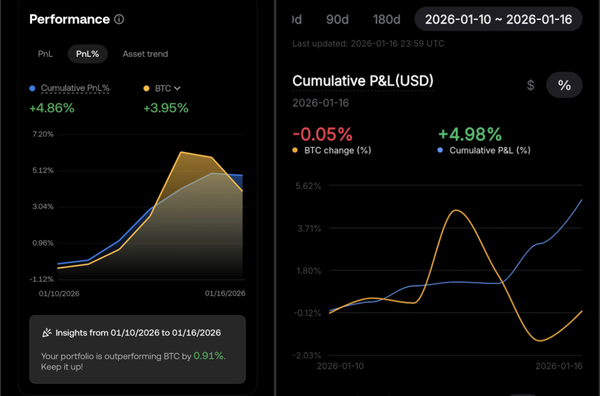The height and width of the screenshot is (396, 600).
Task: Click the yellow BTC legend dot
Action: tap(146, 88)
